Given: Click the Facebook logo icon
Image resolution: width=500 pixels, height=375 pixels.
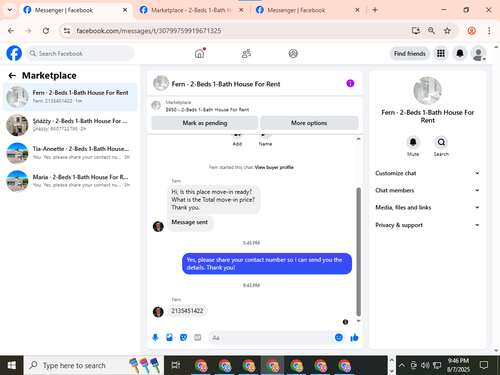Looking at the screenshot, I should pos(14,53).
